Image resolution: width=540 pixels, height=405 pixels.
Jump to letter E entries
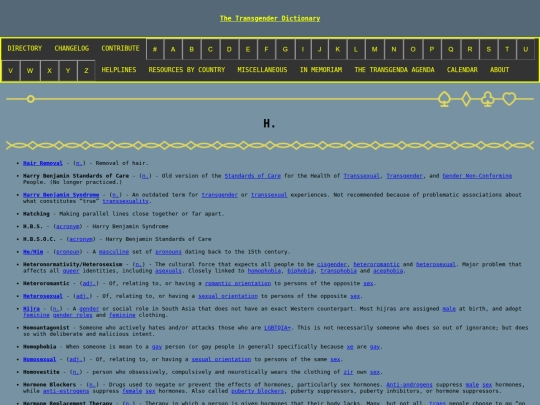[248, 49]
